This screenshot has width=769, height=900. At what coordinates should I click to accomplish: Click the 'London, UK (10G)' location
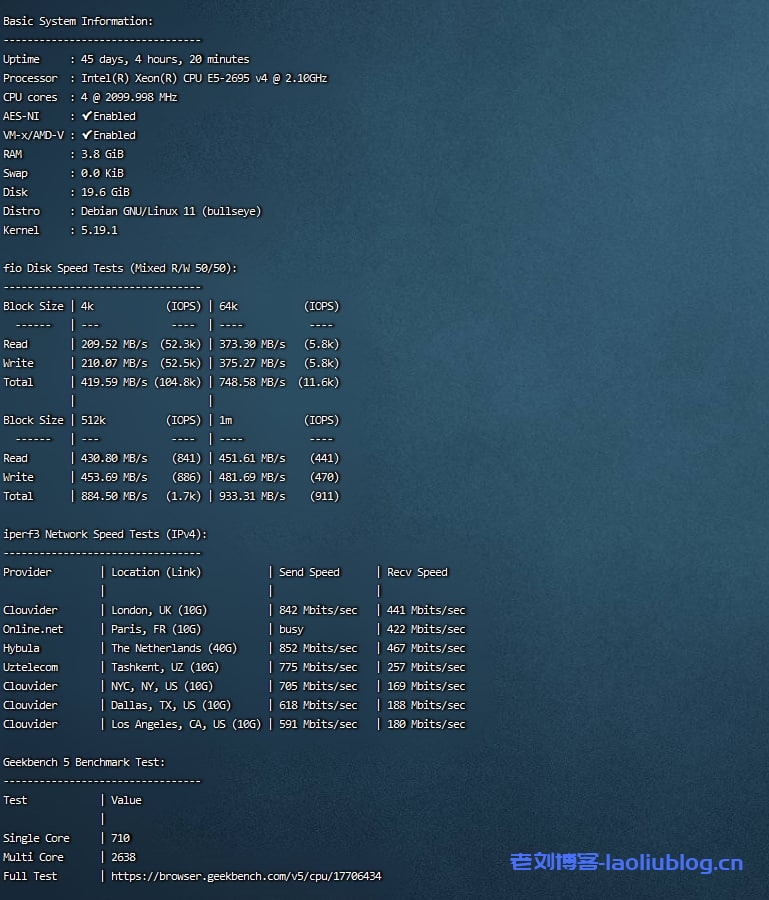pyautogui.click(x=159, y=610)
